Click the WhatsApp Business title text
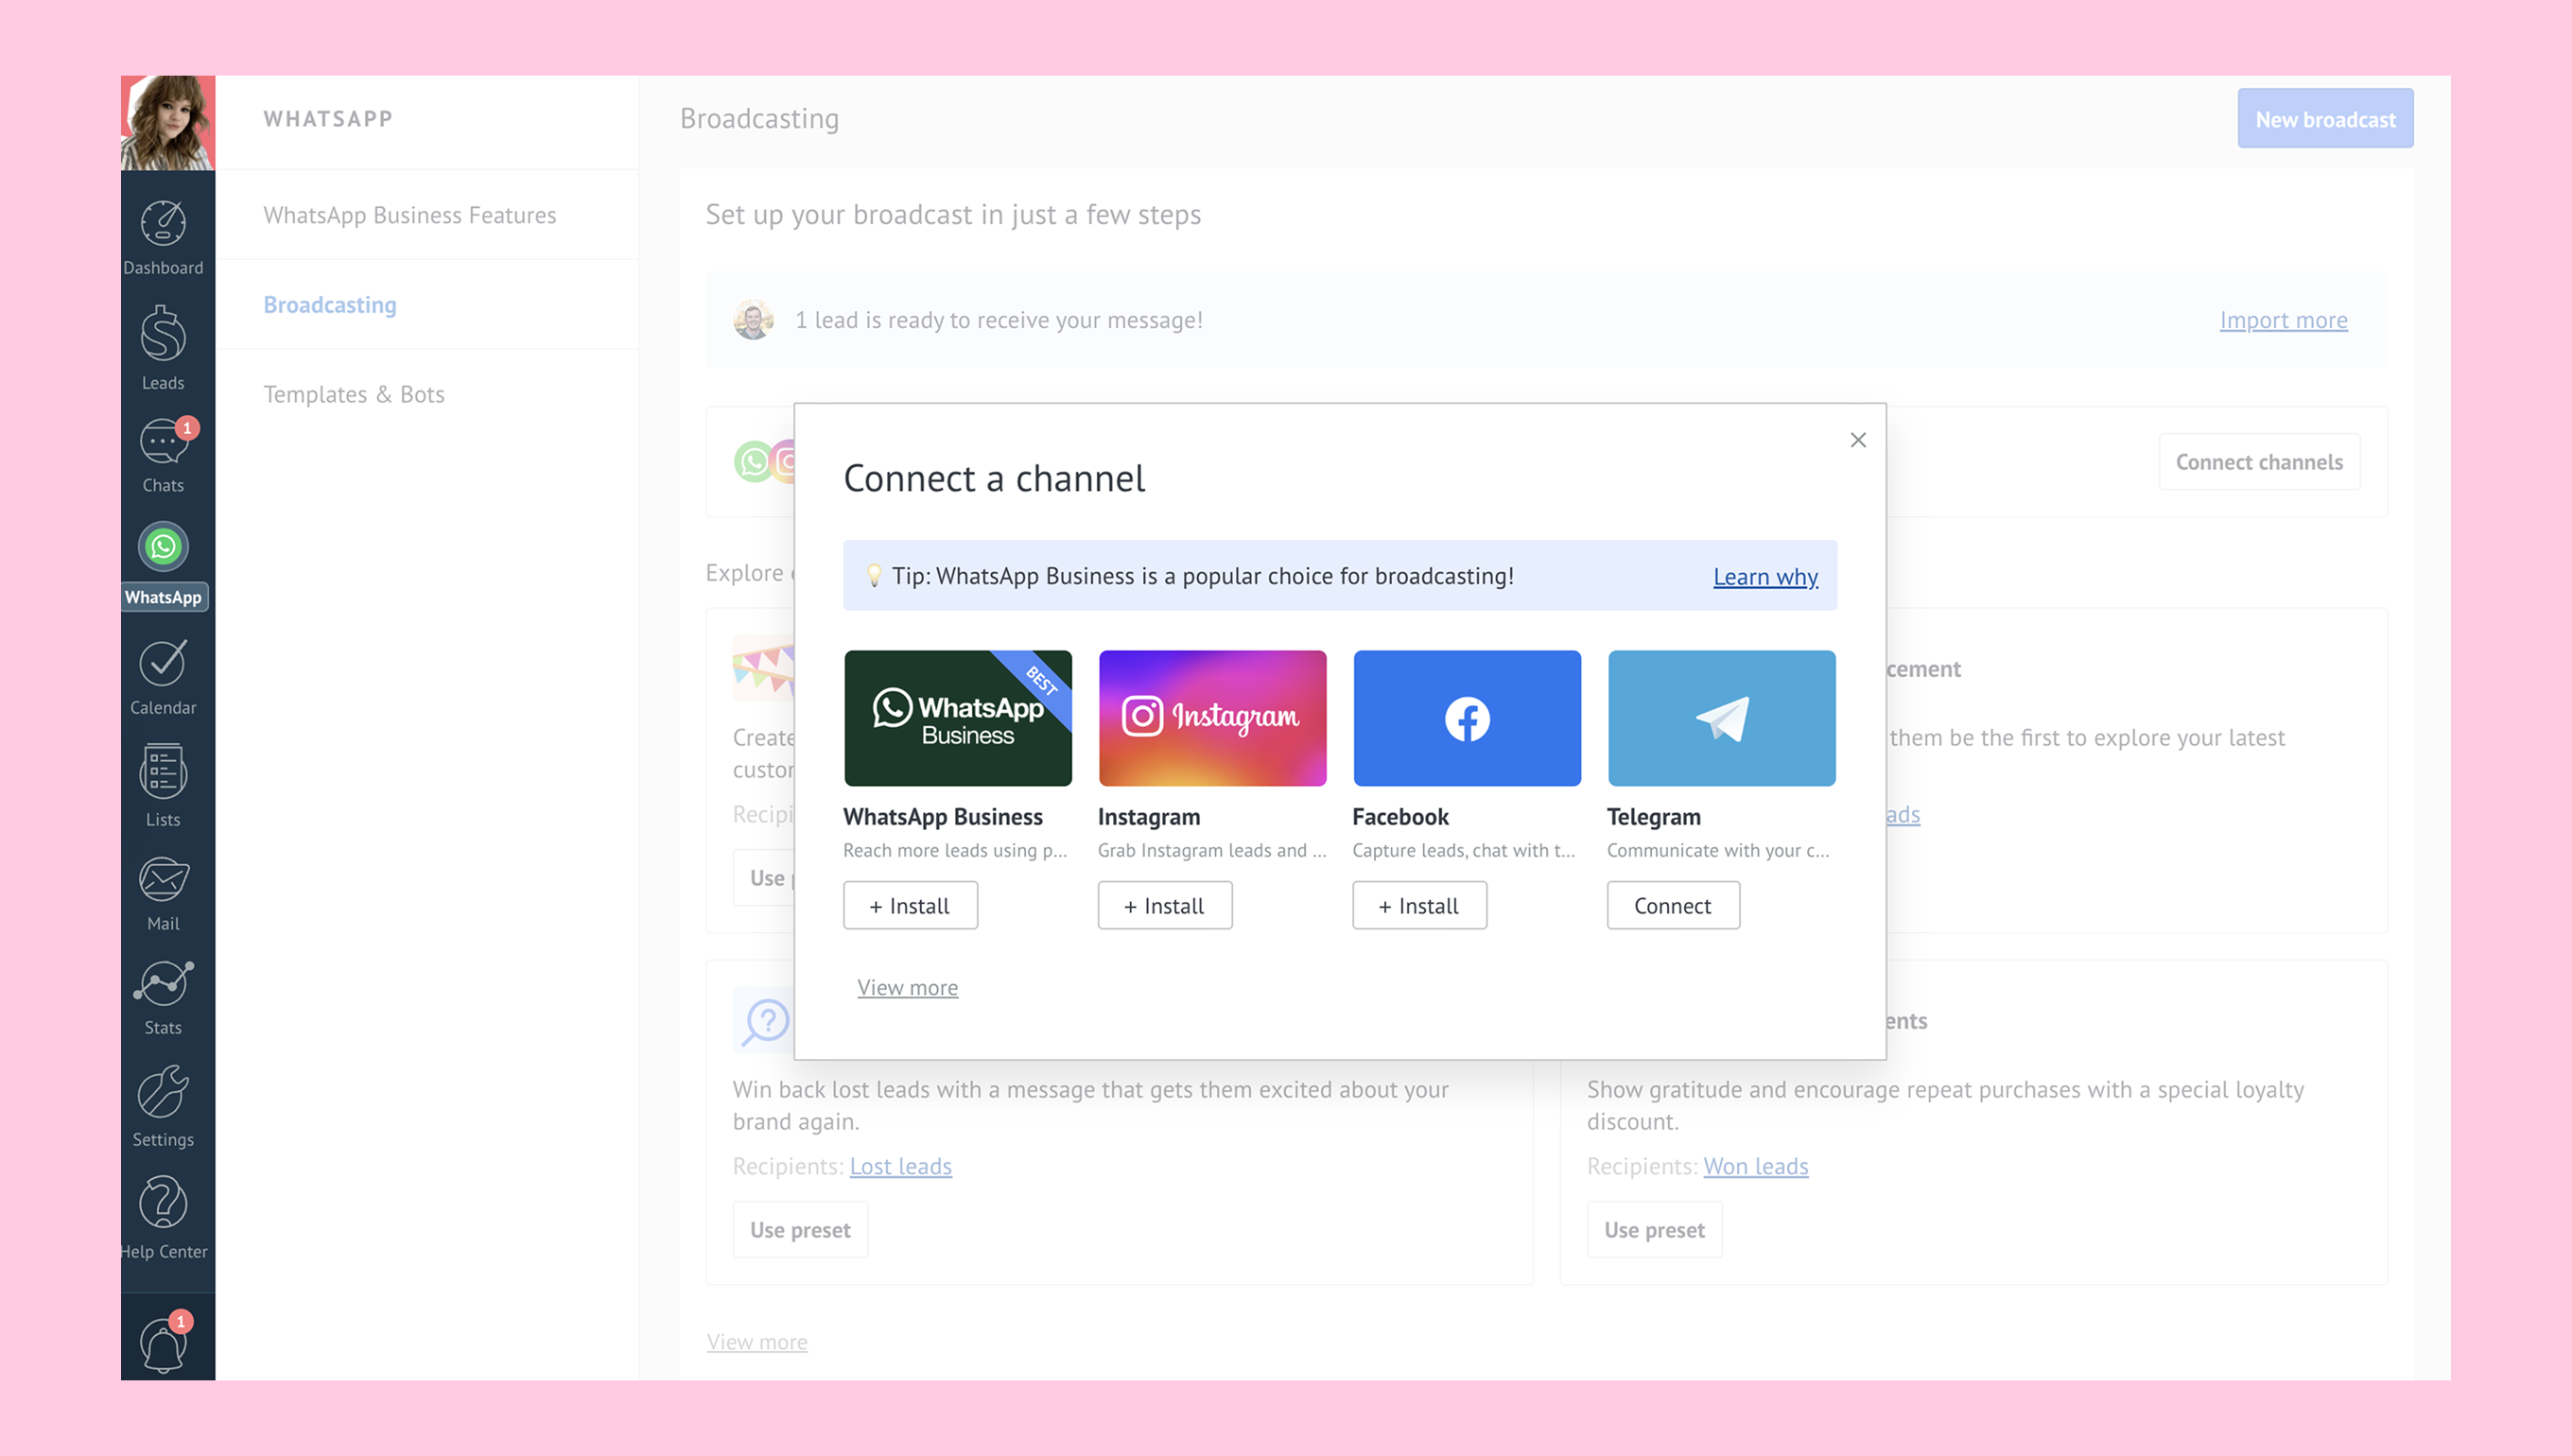The height and width of the screenshot is (1456, 2572). pyautogui.click(x=942, y=817)
